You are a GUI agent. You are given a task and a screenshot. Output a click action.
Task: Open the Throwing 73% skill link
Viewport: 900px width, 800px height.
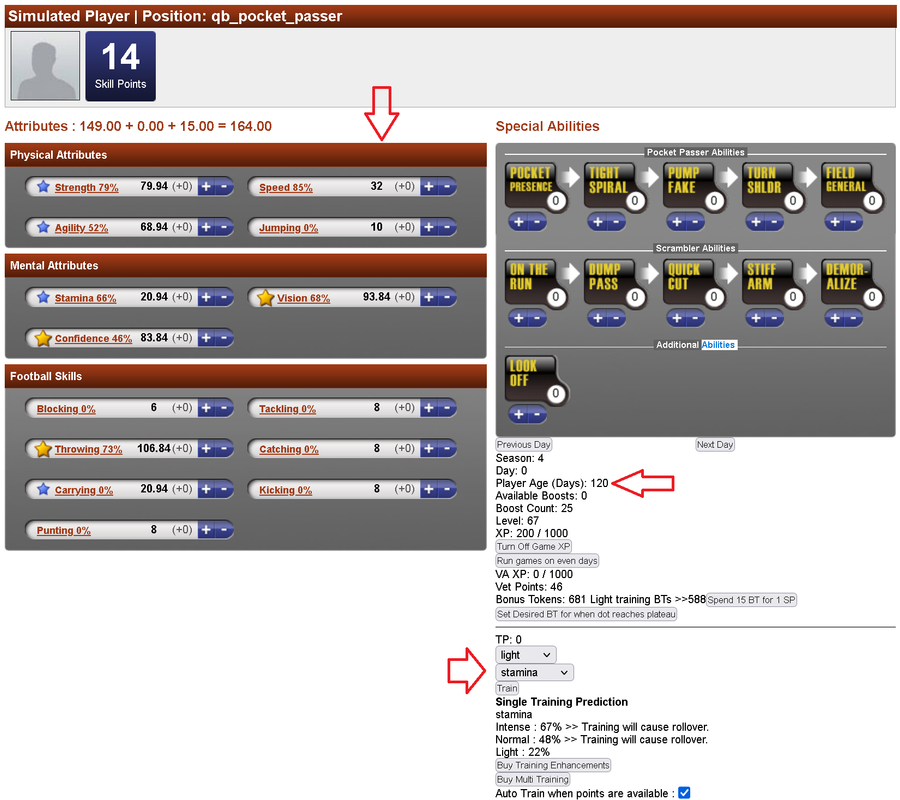[88, 449]
